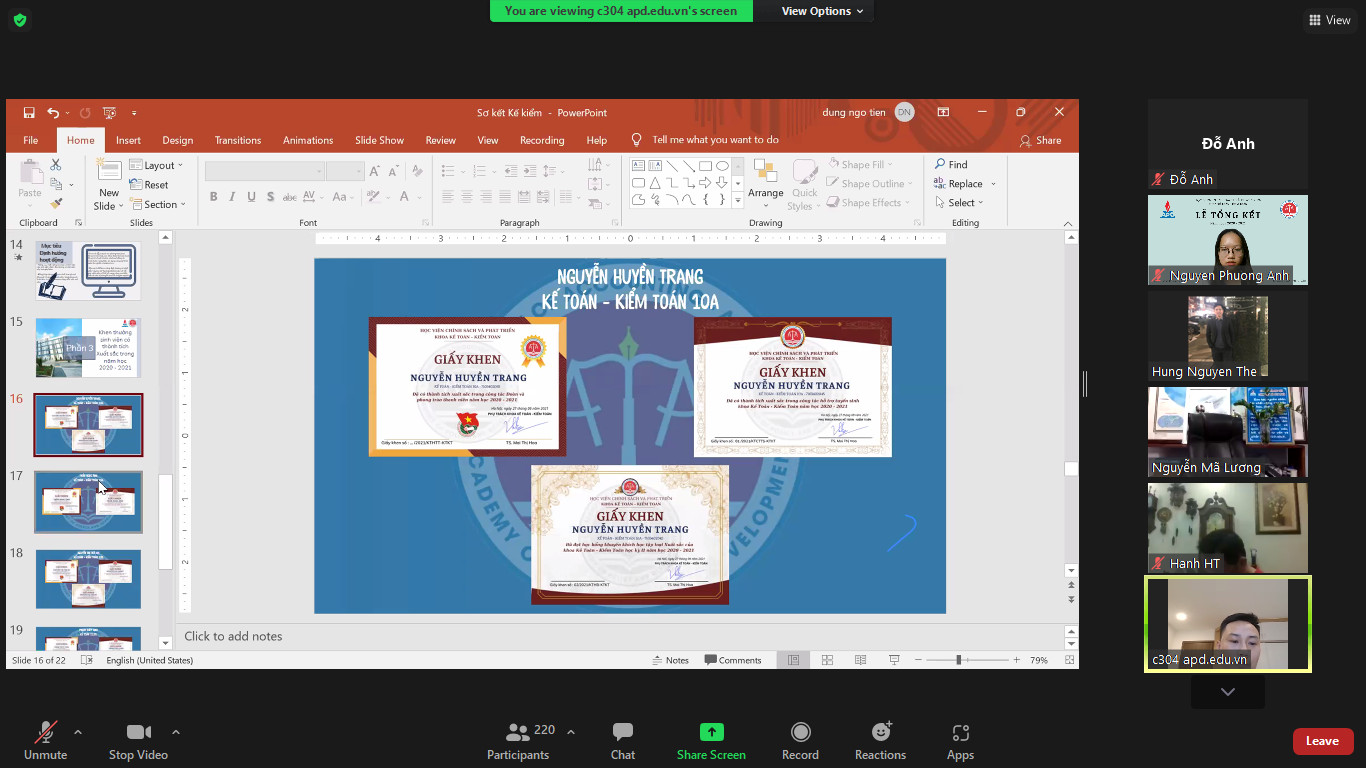This screenshot has width=1366, height=768.
Task: Click the PowerPoint Save icon
Action: (x=29, y=113)
